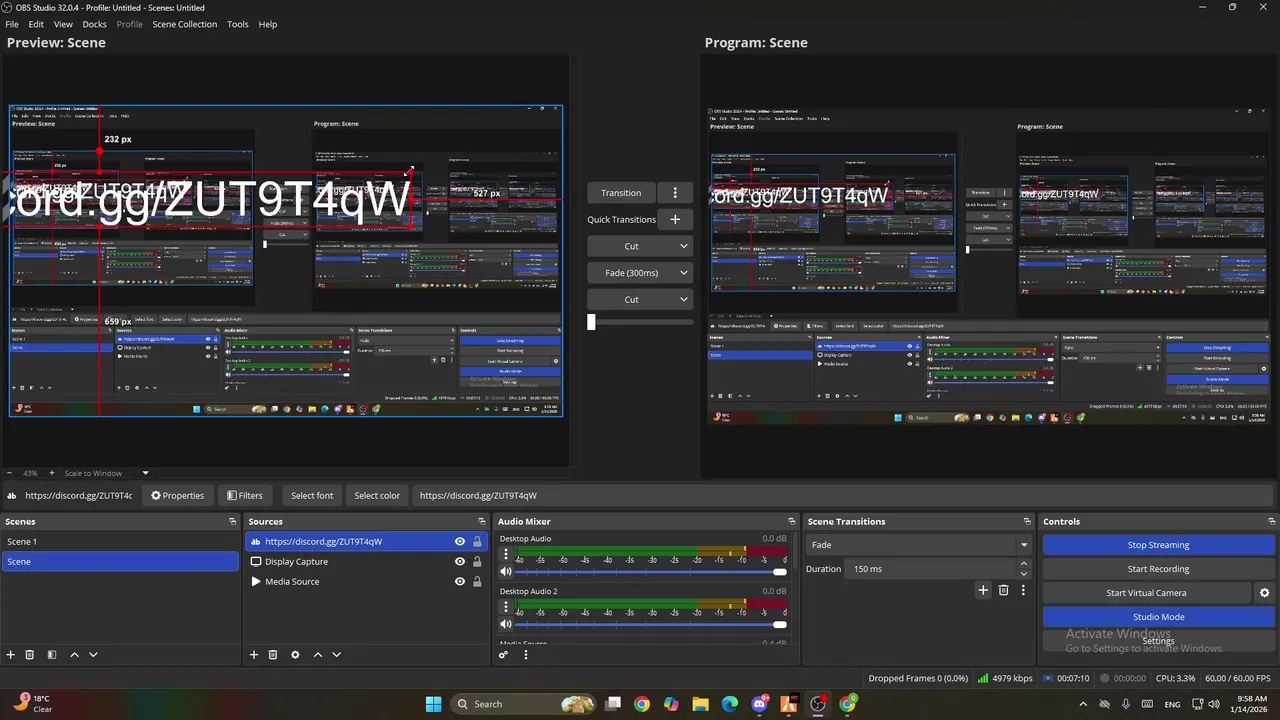Screen dimensions: 1280x720
Task: Open the Docks menu
Action: point(94,24)
